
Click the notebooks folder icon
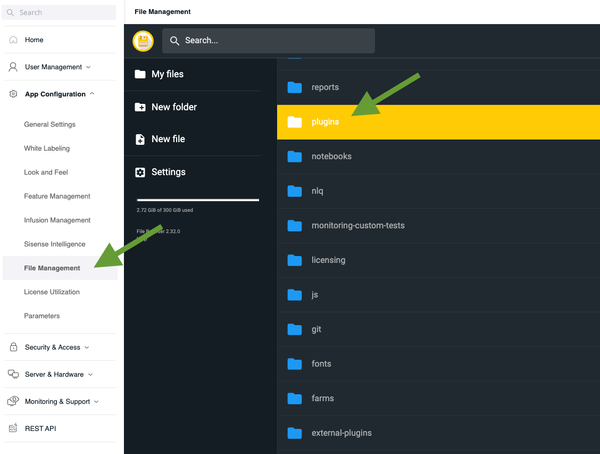295,156
